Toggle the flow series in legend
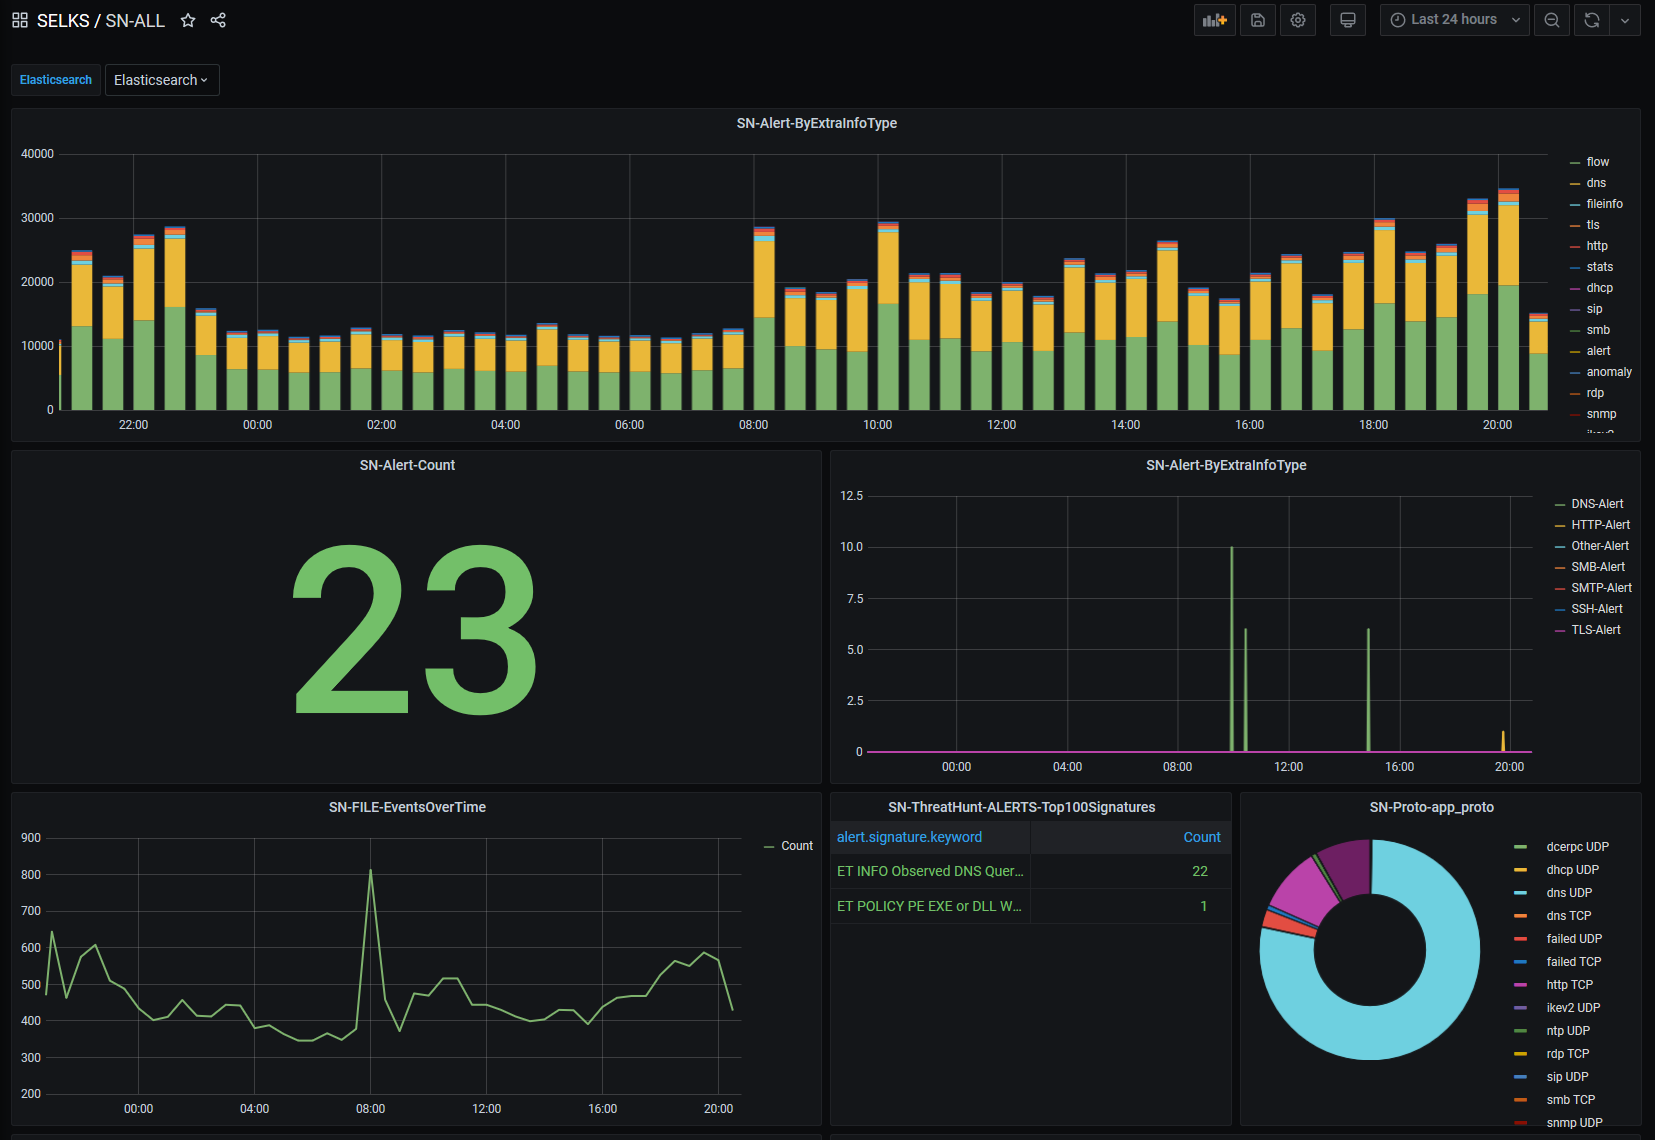 (1597, 162)
